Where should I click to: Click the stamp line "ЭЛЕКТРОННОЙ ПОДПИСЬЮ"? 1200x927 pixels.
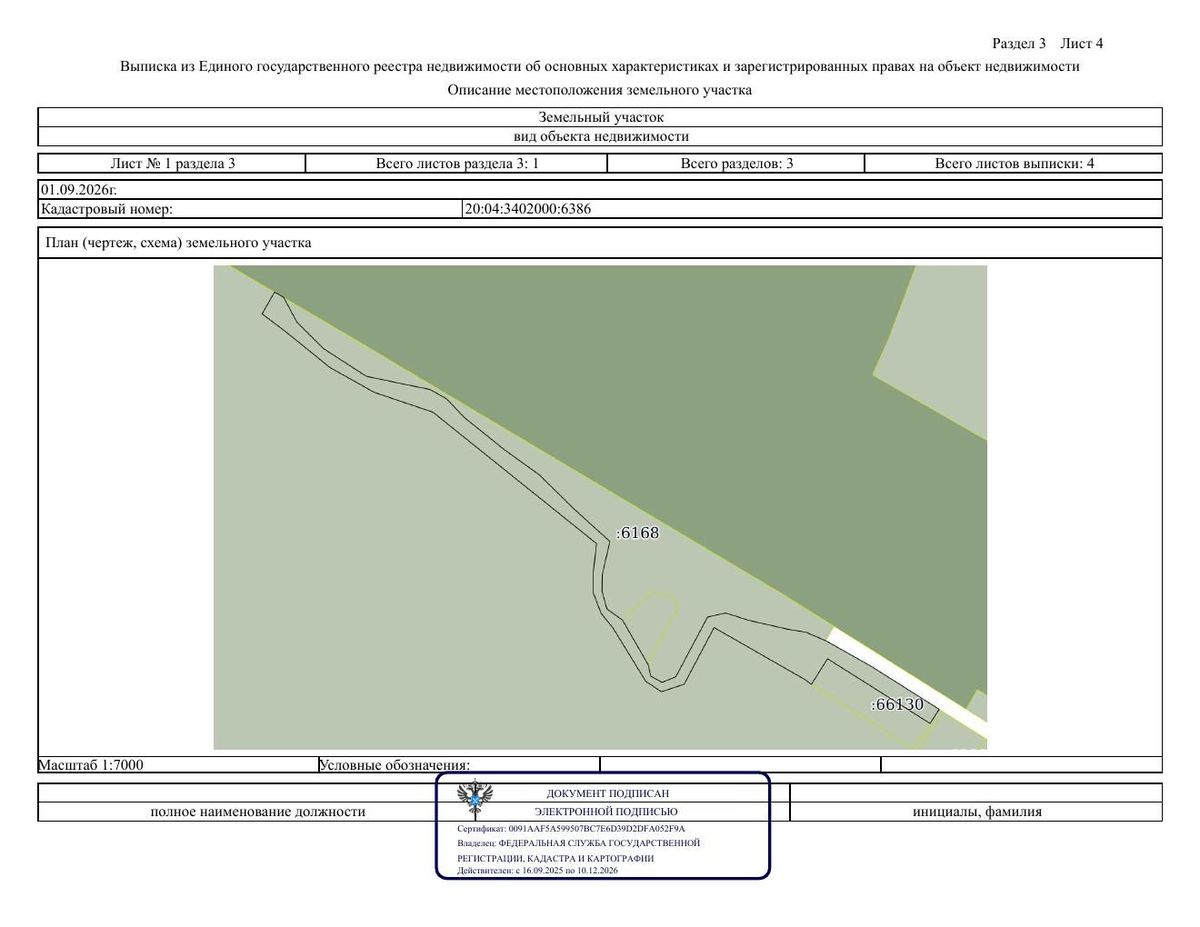[606, 812]
